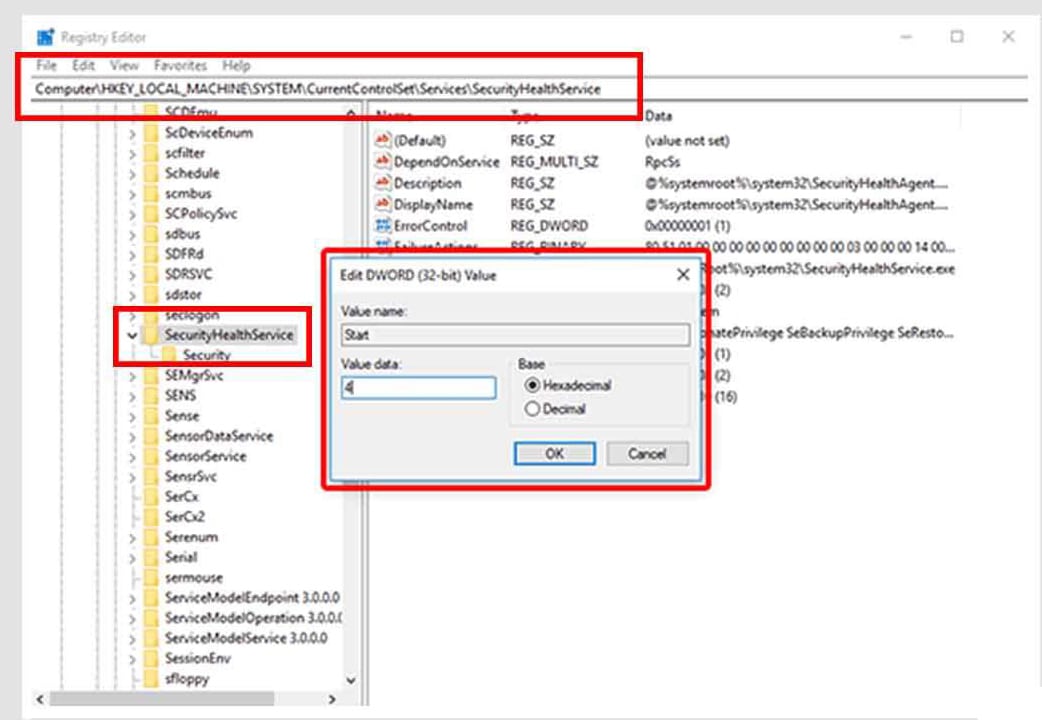Click the folder icon beside scfilter

[152, 153]
